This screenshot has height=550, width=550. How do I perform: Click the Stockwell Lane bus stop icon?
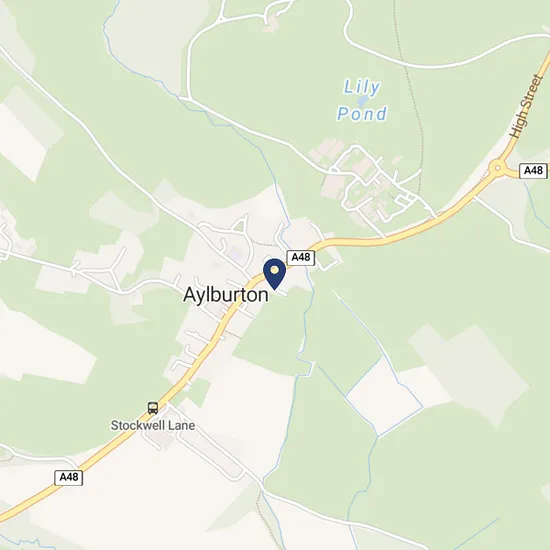click(153, 408)
